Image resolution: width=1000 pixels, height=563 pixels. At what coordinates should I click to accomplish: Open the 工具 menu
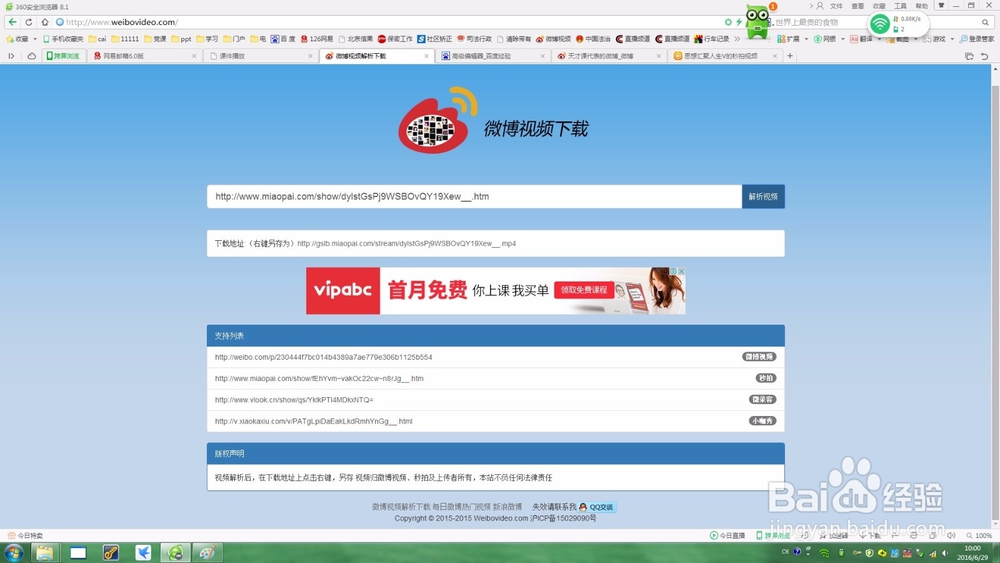click(900, 6)
